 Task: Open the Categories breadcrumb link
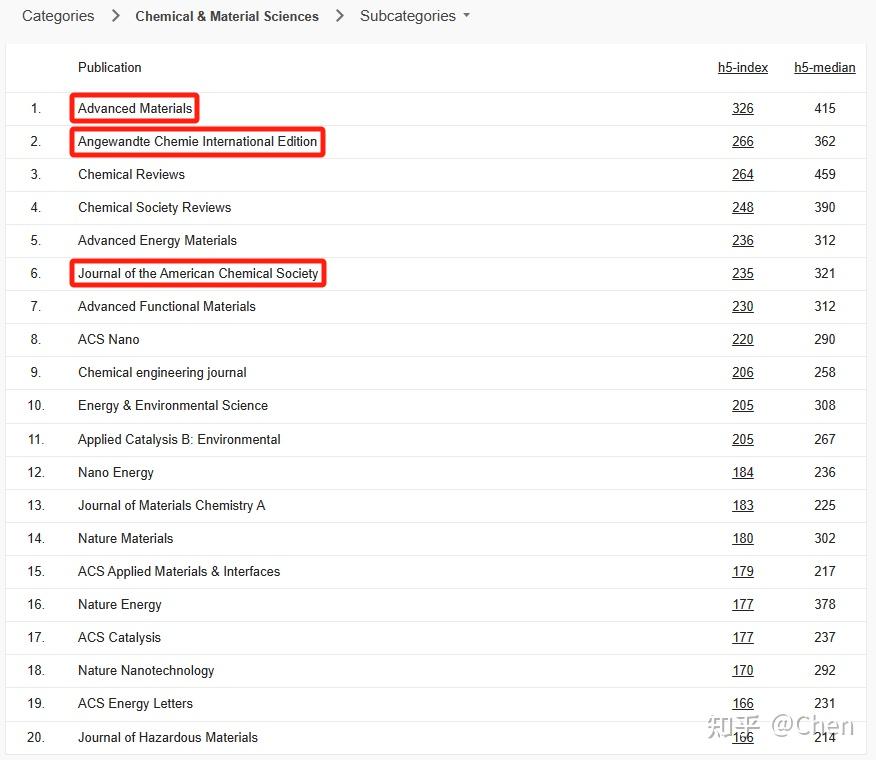click(x=58, y=16)
